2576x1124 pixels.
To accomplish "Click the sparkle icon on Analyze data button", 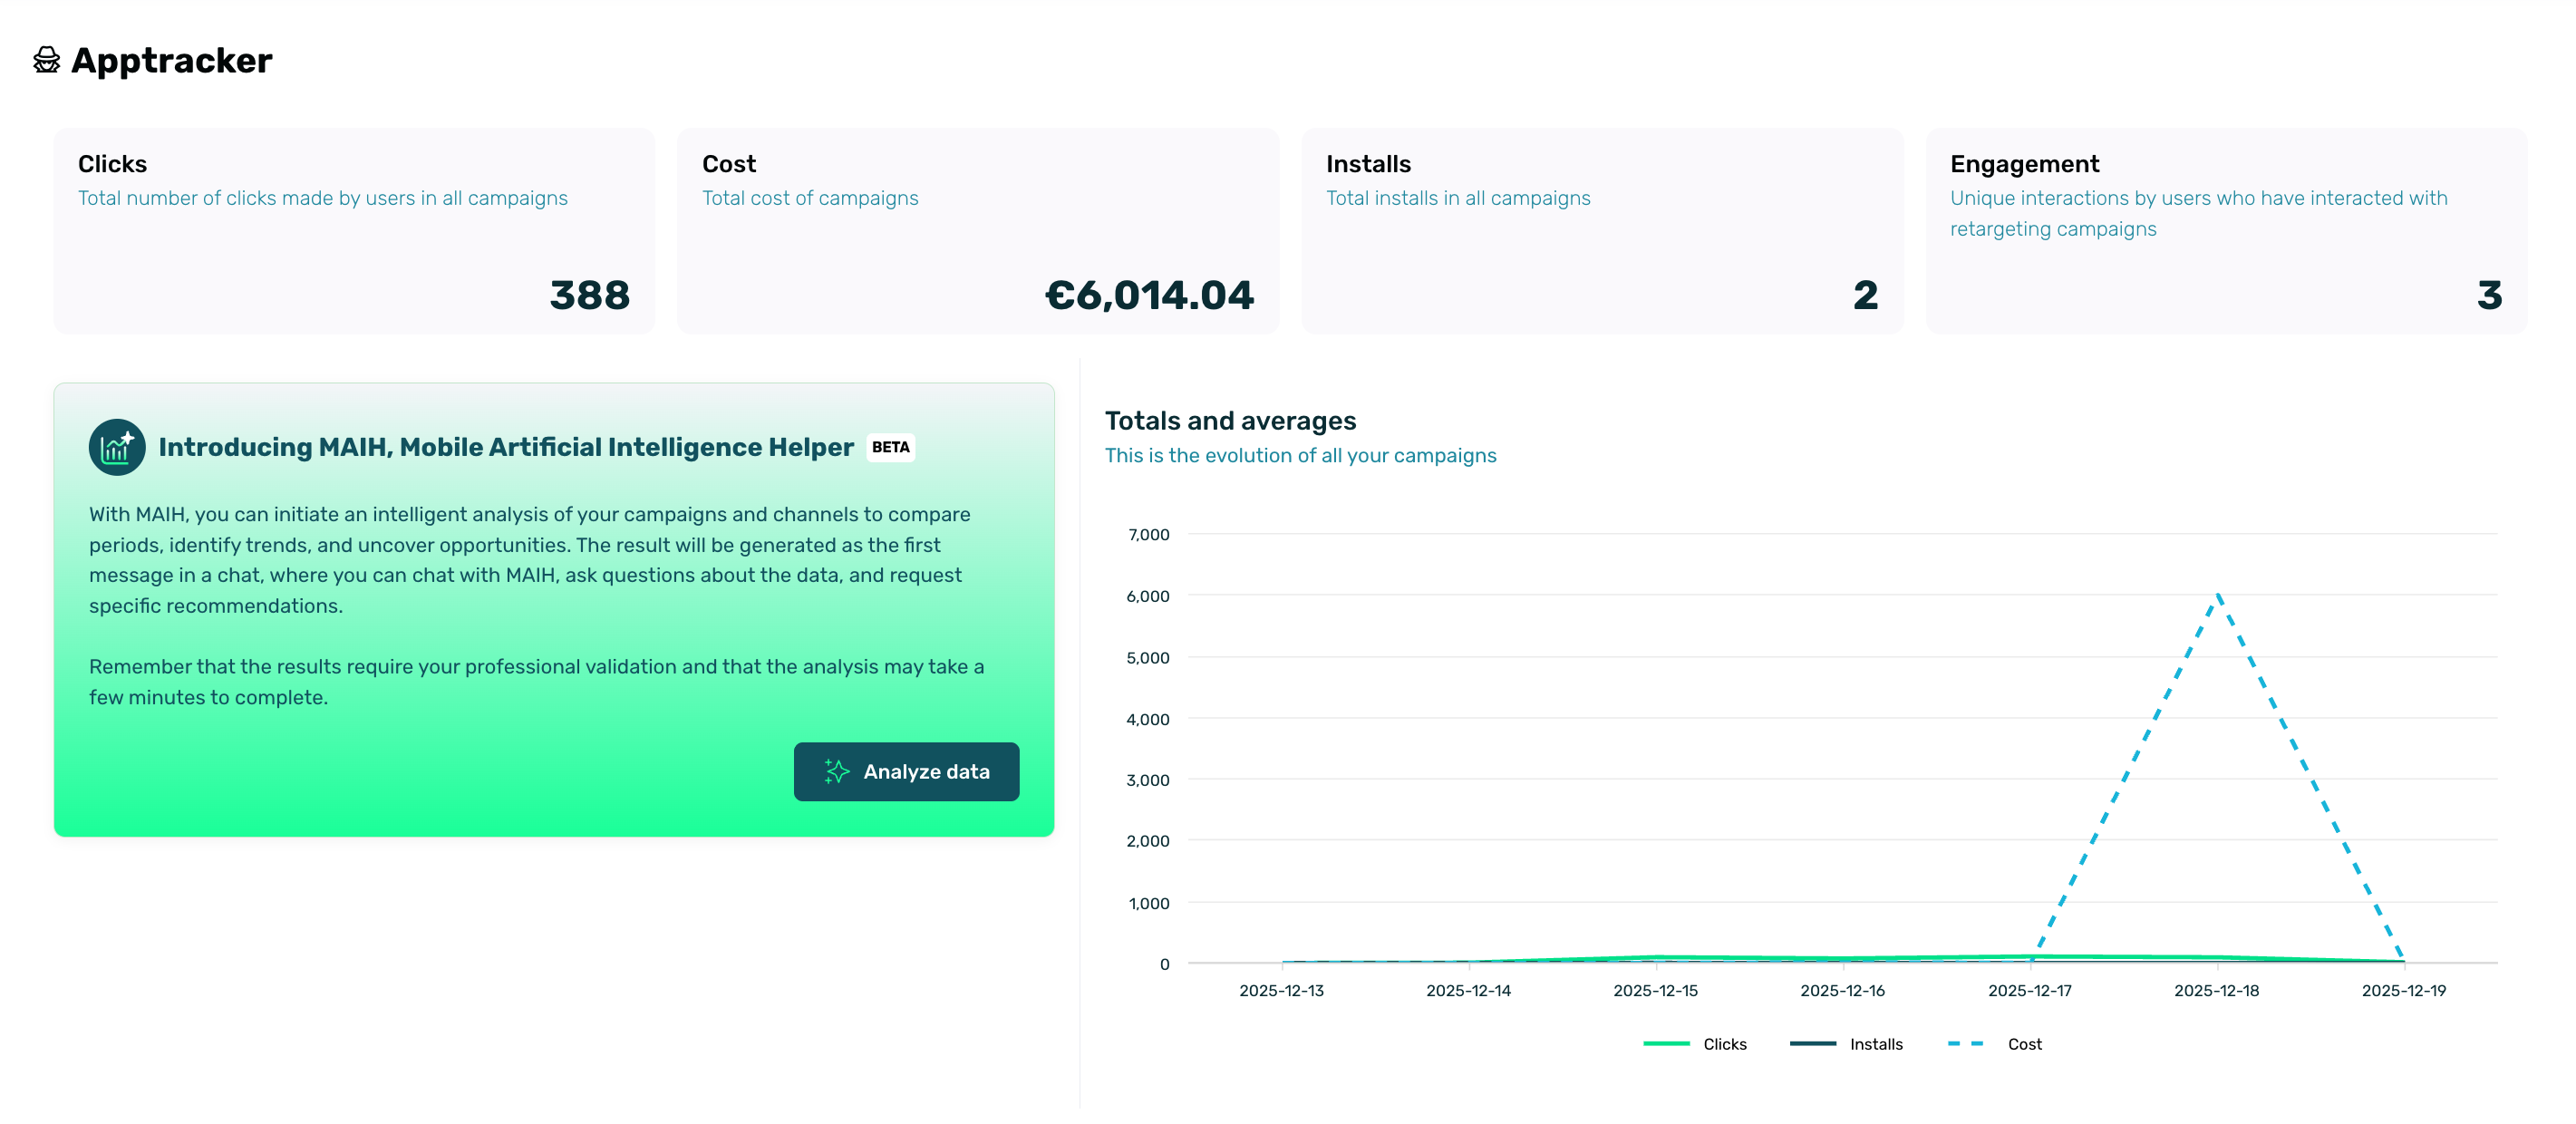I will click(836, 771).
